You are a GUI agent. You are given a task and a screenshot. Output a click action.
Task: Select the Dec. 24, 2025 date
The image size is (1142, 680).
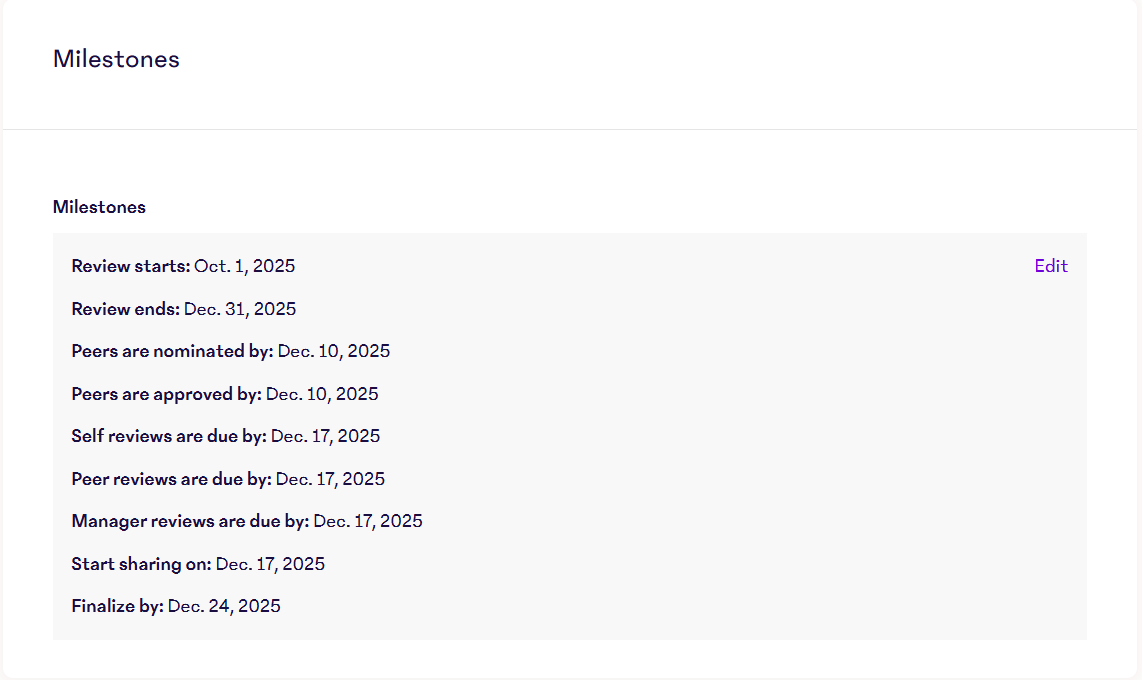pyautogui.click(x=224, y=606)
